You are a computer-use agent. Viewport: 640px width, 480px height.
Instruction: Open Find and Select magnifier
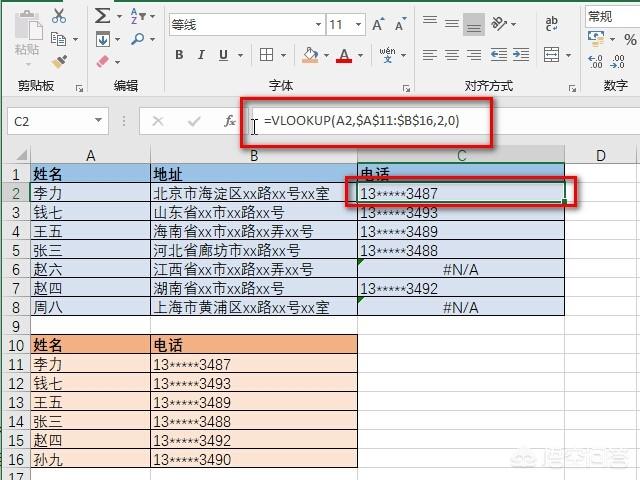138,39
